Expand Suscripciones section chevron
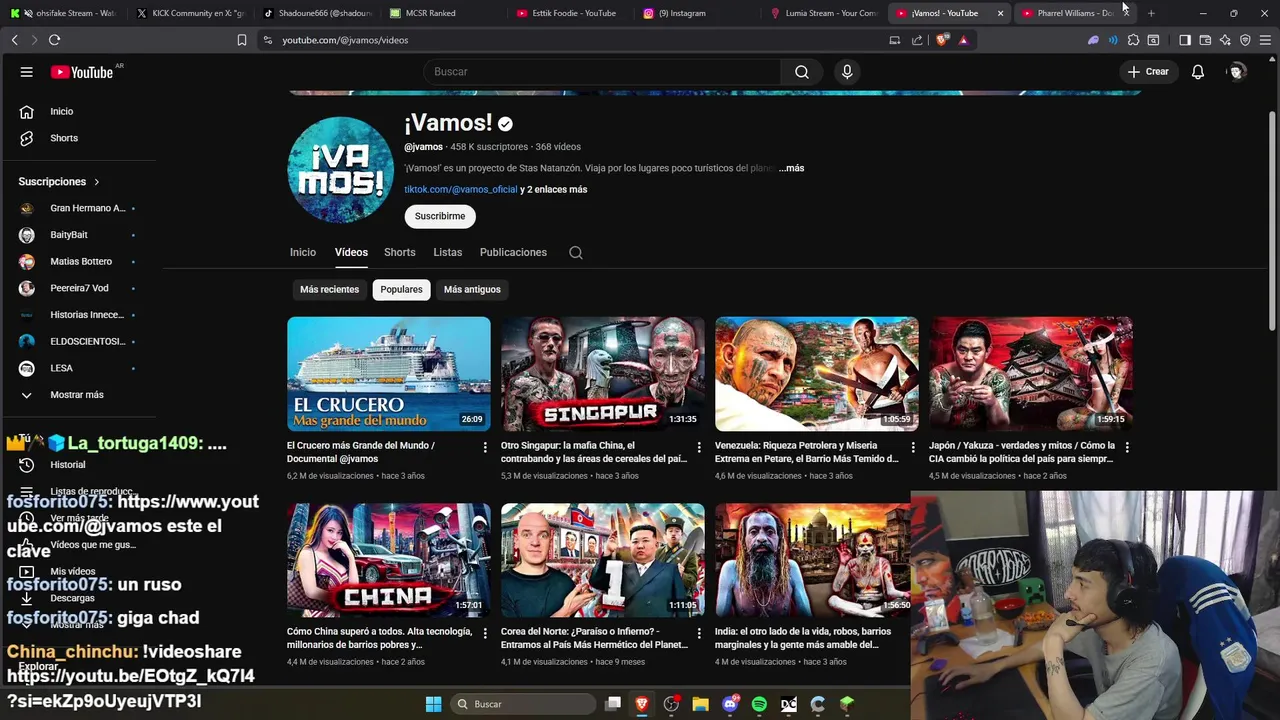 pos(97,182)
